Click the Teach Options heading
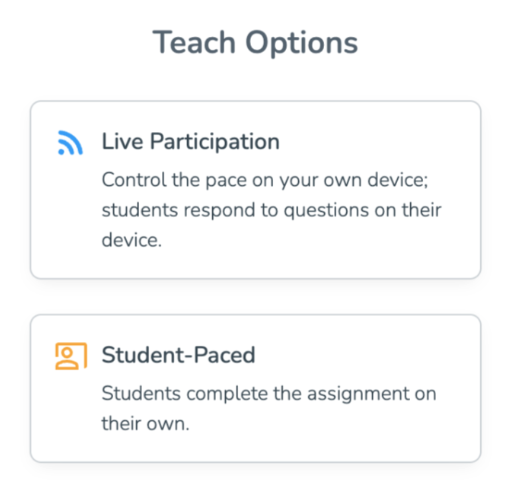 (x=255, y=43)
